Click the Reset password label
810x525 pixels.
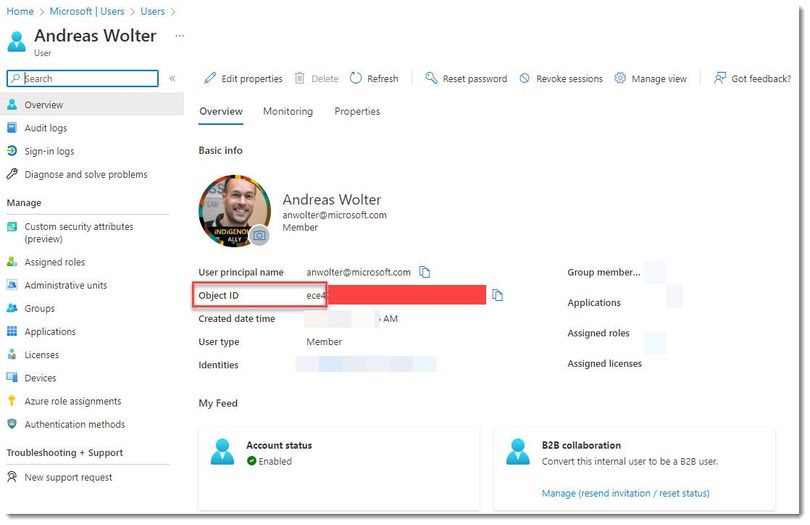click(x=475, y=79)
